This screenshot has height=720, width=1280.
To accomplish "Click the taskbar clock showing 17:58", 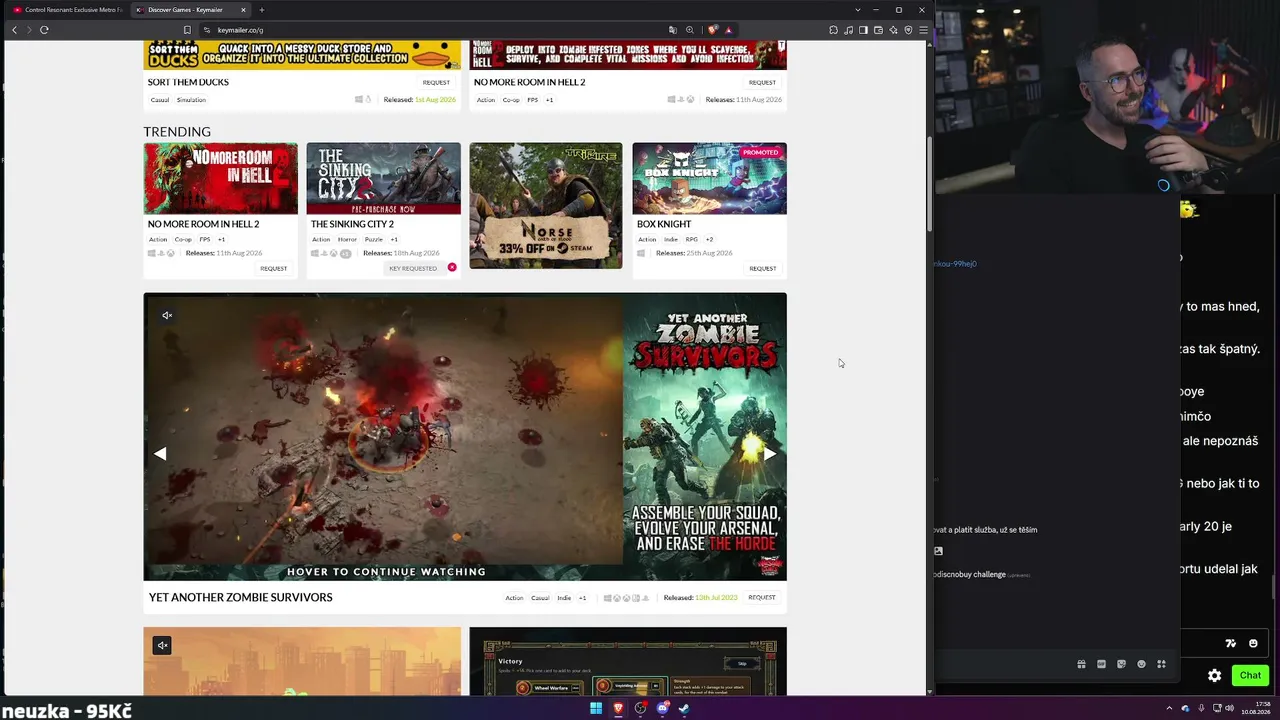I will pyautogui.click(x=1257, y=708).
